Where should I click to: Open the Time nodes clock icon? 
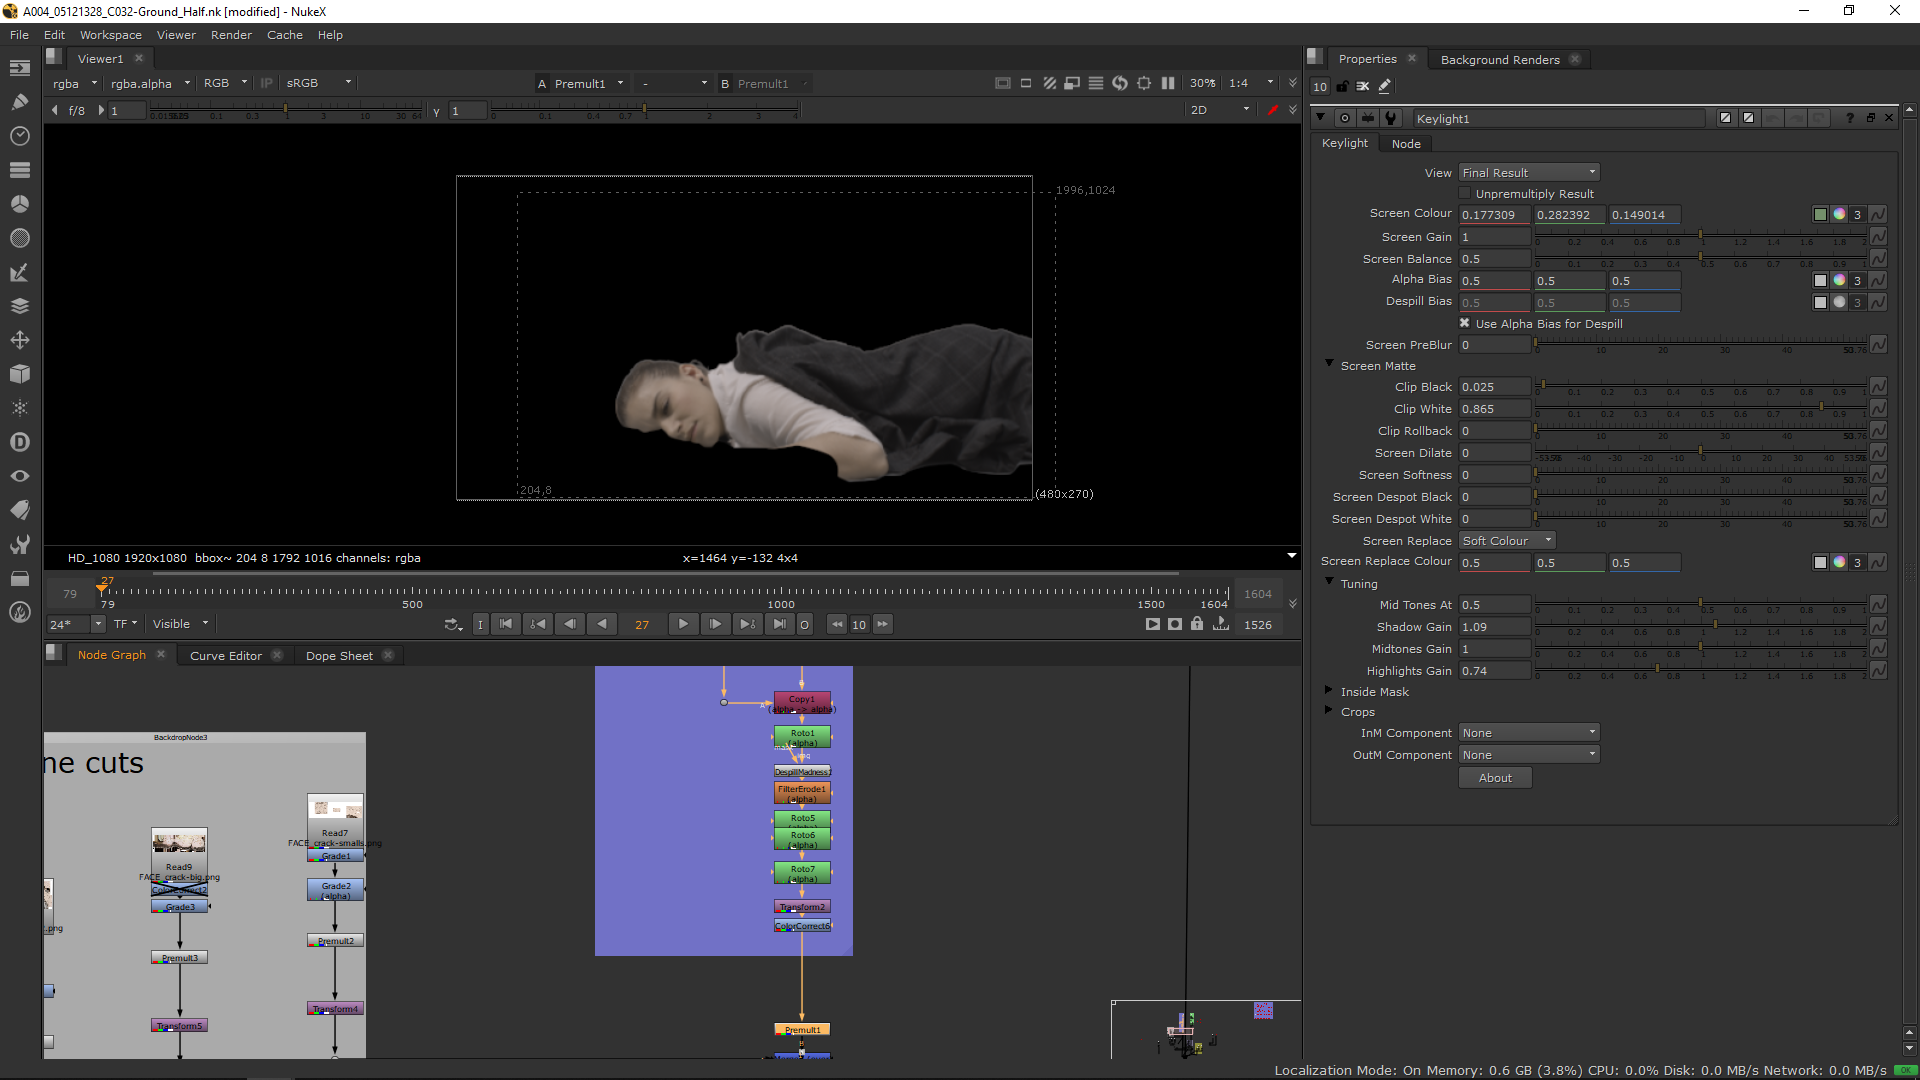coord(19,135)
